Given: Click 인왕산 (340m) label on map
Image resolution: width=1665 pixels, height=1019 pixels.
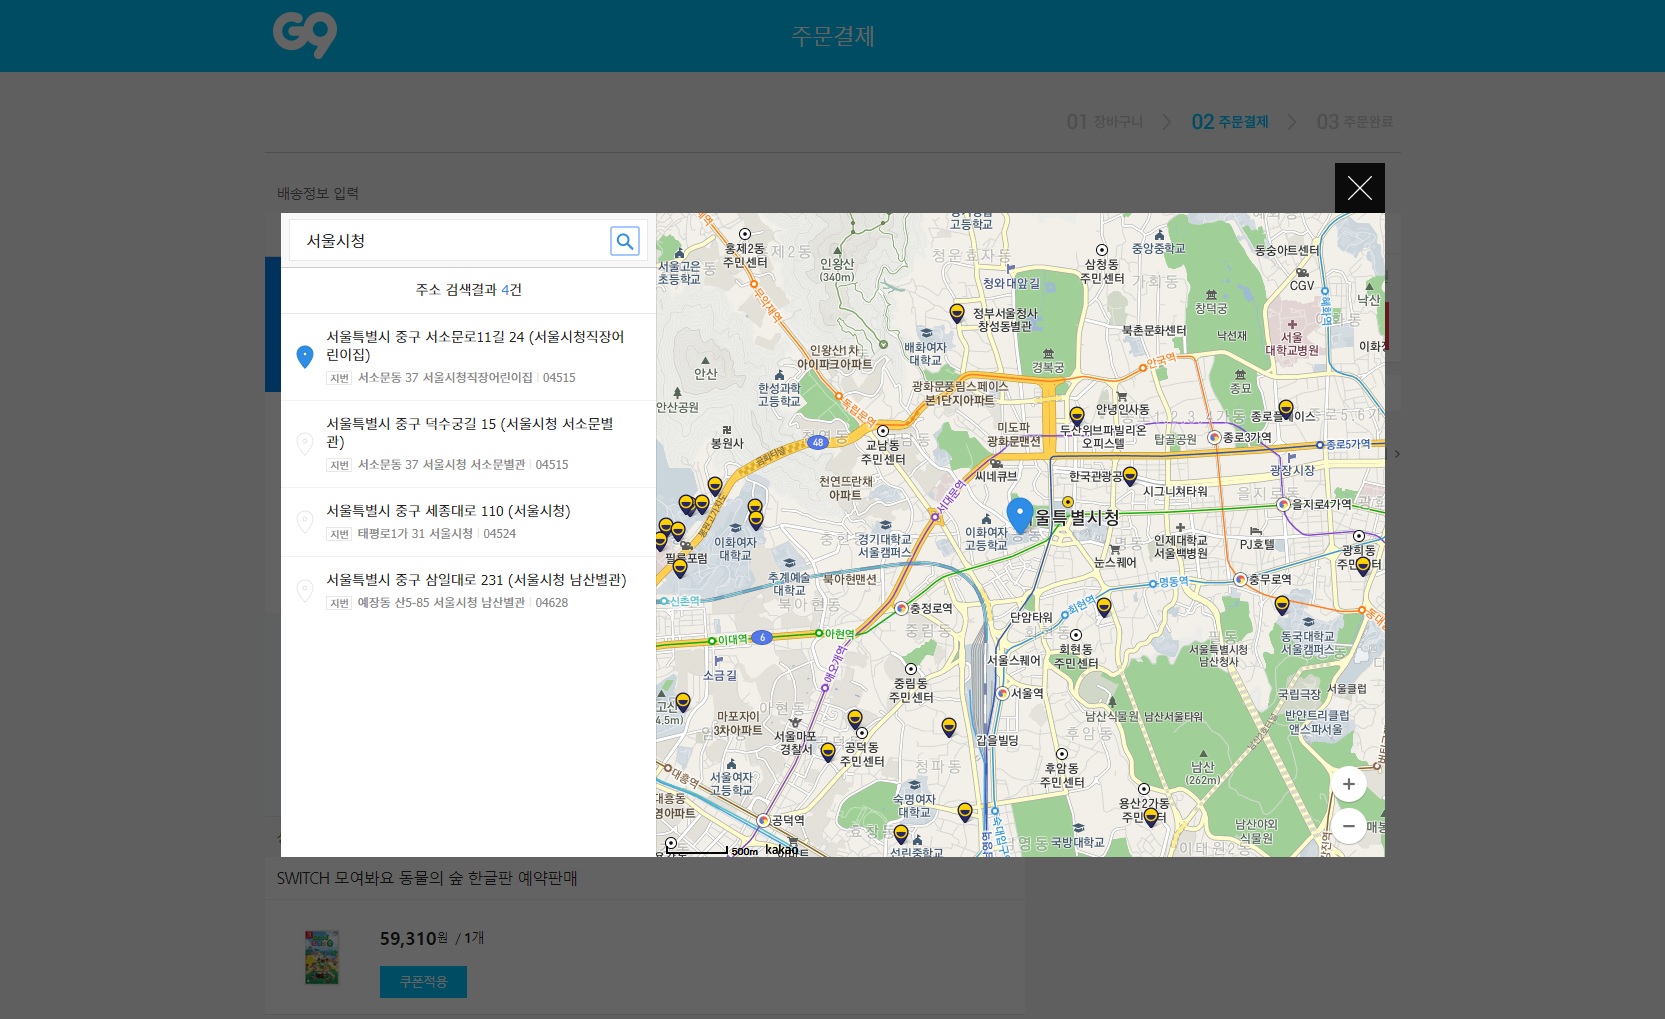Looking at the screenshot, I should (x=837, y=270).
